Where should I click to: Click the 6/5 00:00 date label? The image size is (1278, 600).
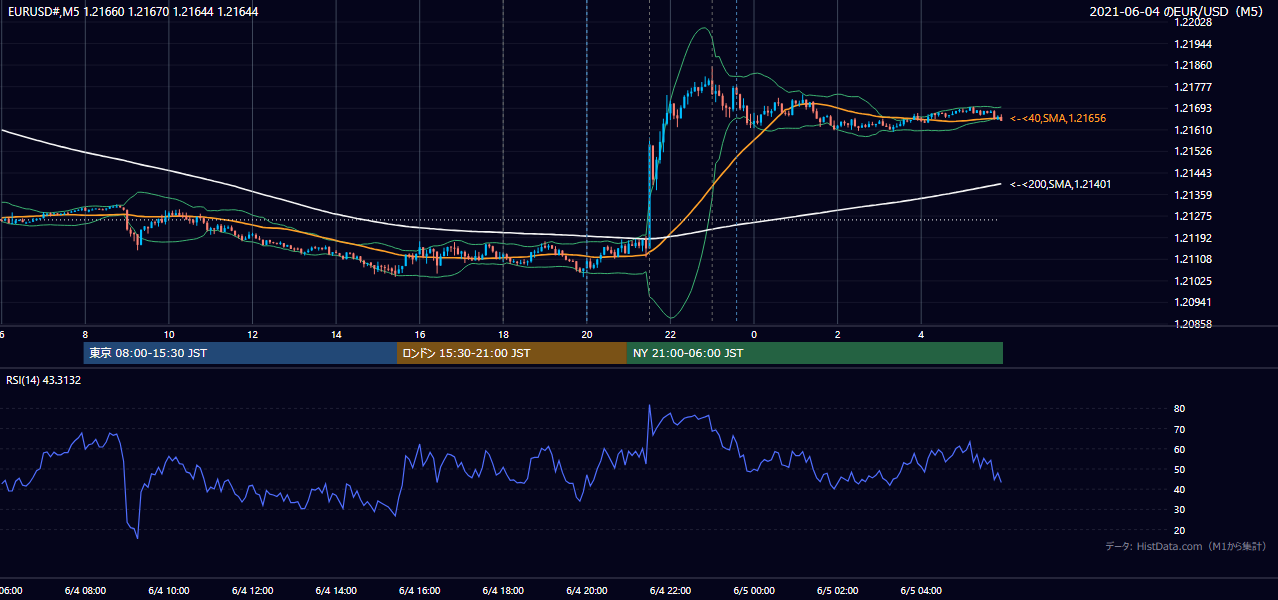(x=754, y=590)
